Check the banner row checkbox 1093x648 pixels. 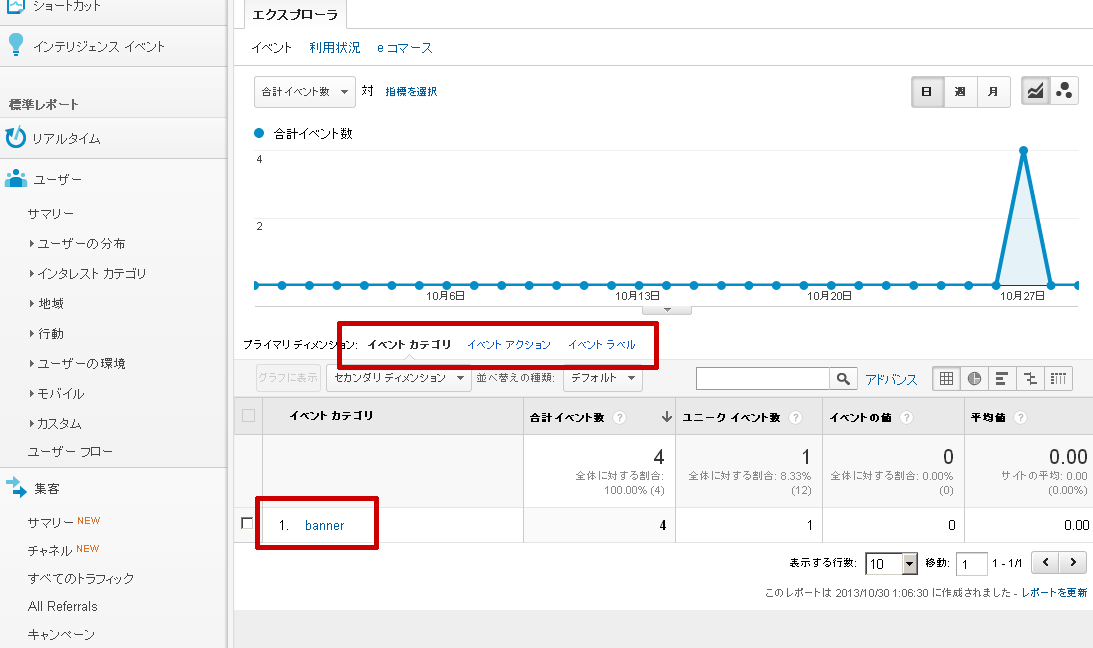pos(248,524)
